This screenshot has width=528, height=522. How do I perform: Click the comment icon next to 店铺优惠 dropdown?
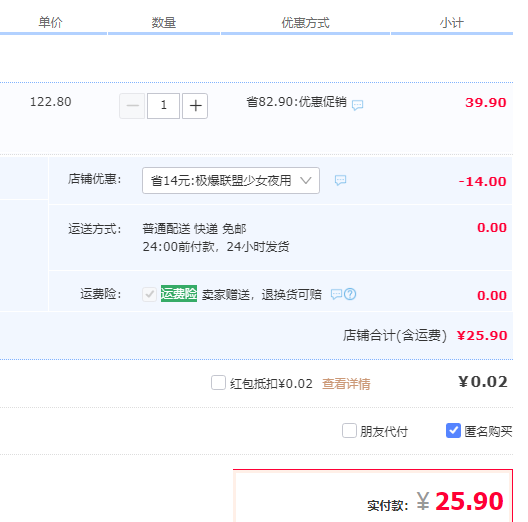point(340,180)
